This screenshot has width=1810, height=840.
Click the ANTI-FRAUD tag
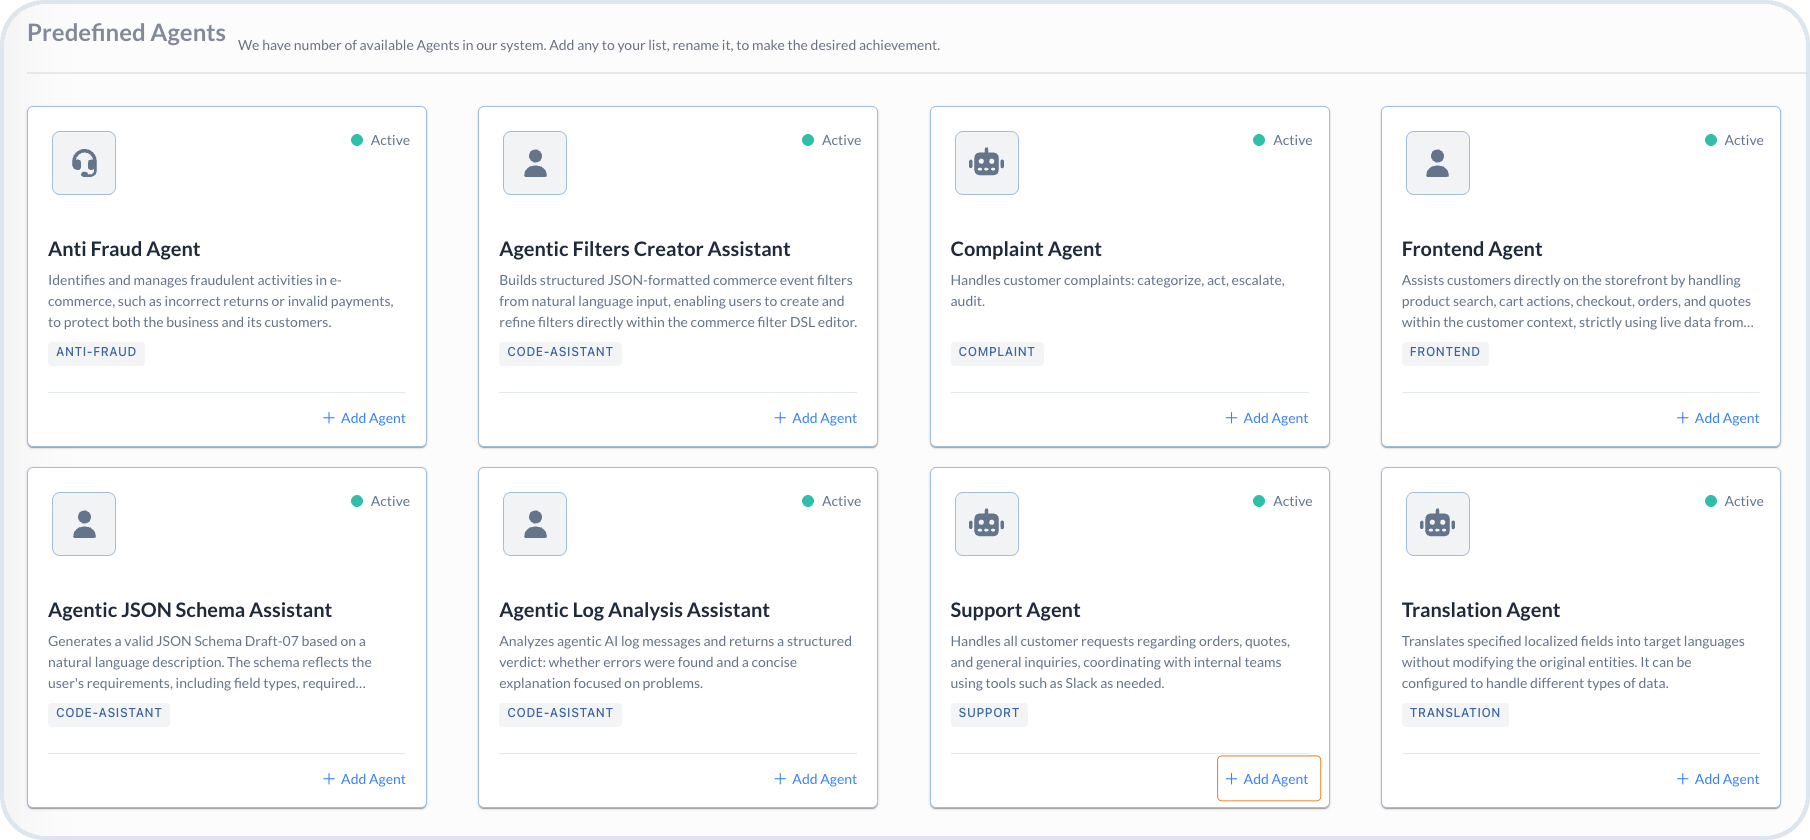coord(96,352)
